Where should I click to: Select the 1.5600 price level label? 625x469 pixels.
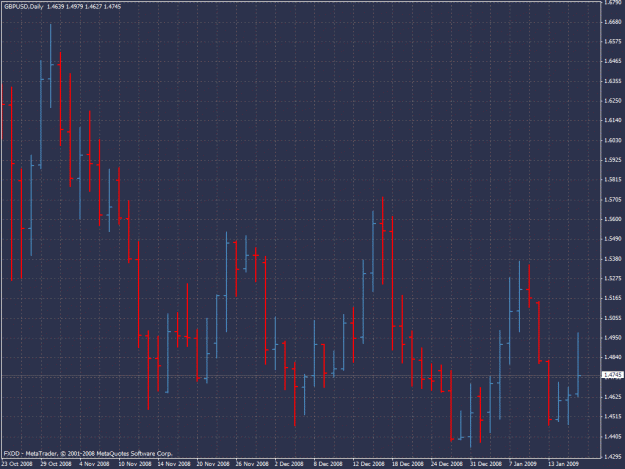pos(613,219)
